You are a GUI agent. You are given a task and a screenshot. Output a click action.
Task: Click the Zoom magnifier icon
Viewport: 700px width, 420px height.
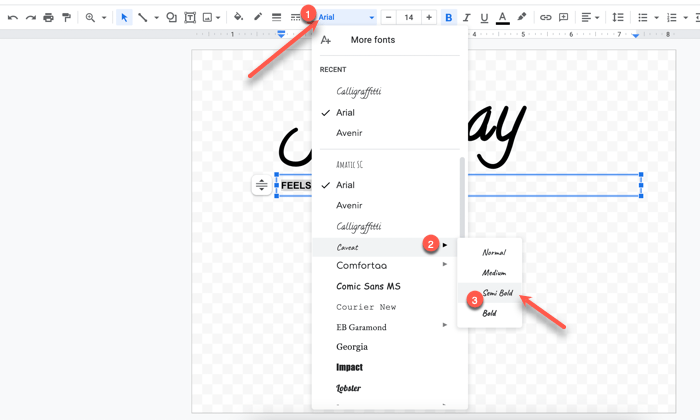90,17
